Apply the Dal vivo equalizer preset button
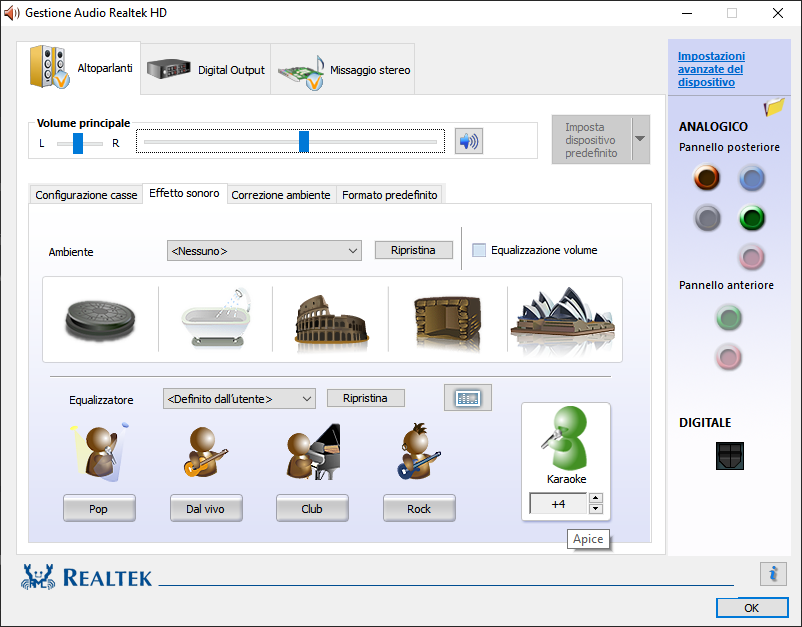The image size is (802, 627). [206, 508]
